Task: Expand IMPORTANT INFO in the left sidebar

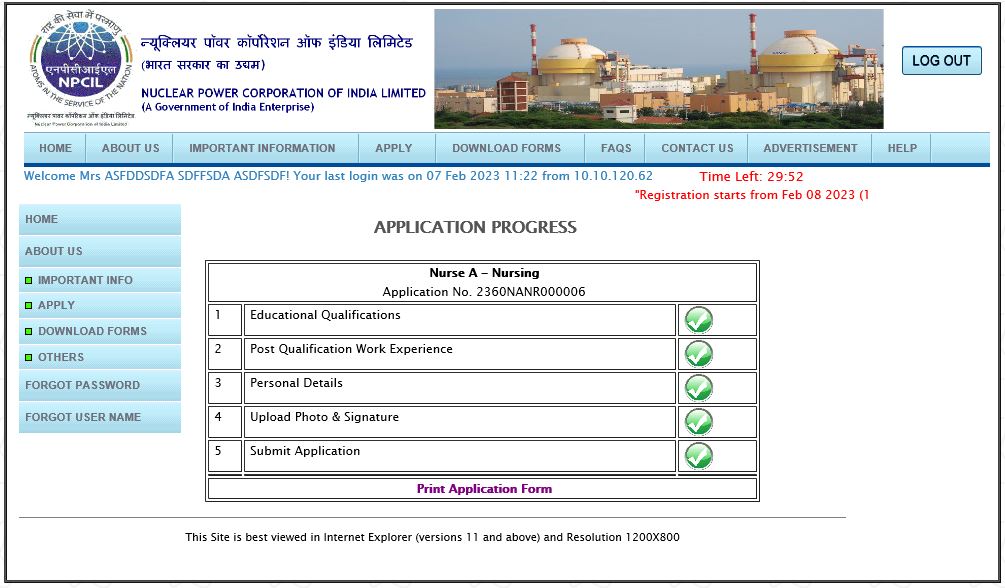Action: click(100, 280)
